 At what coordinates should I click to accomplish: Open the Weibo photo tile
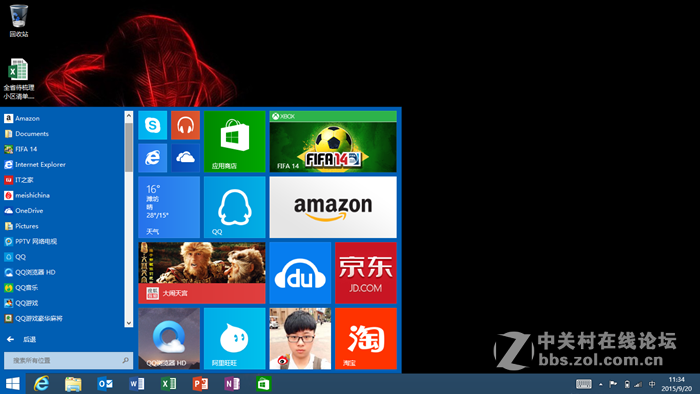coord(300,338)
